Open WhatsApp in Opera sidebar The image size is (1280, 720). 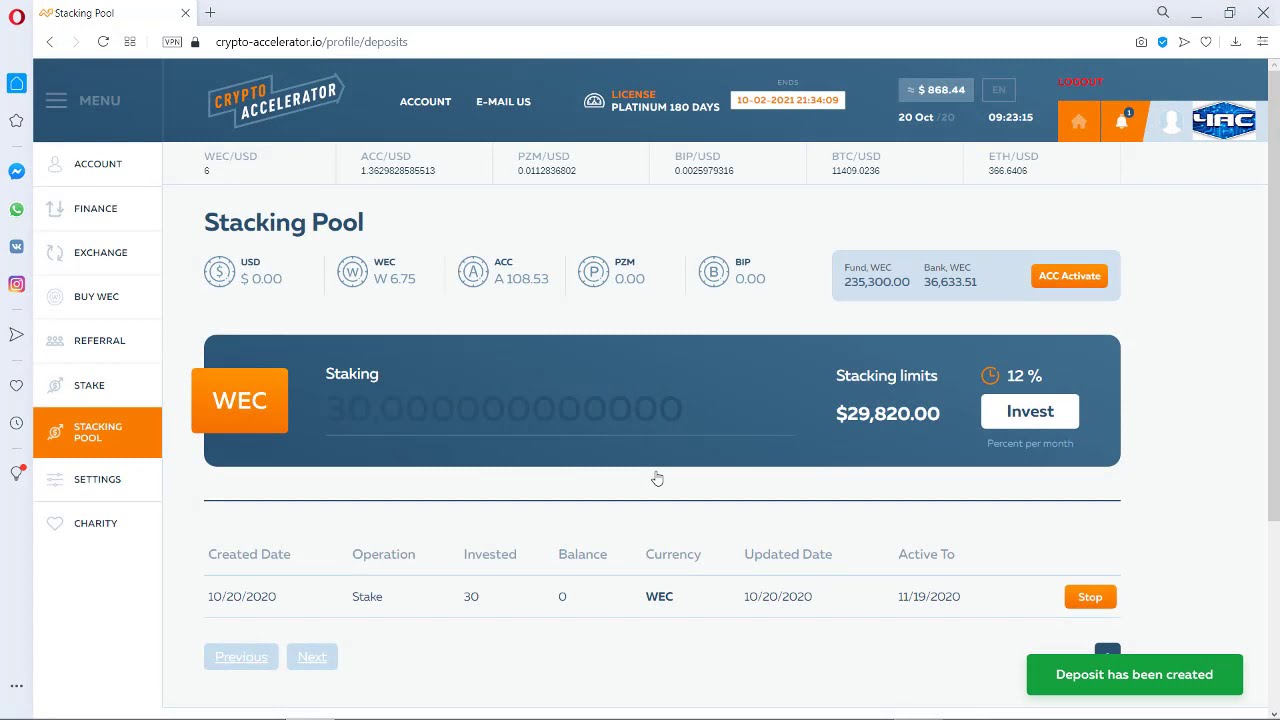pos(16,209)
